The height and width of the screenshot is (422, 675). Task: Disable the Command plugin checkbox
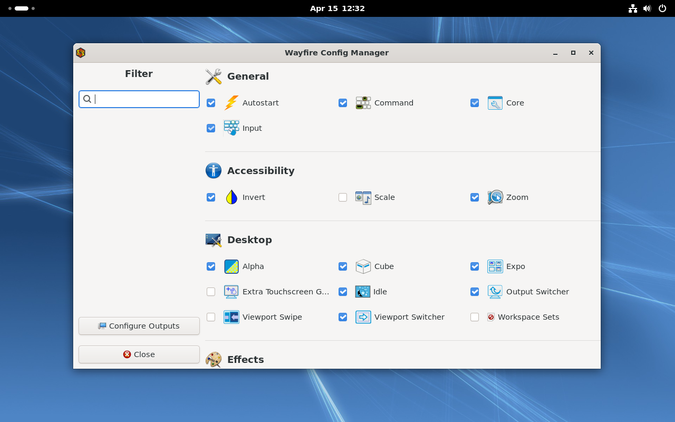pos(343,103)
